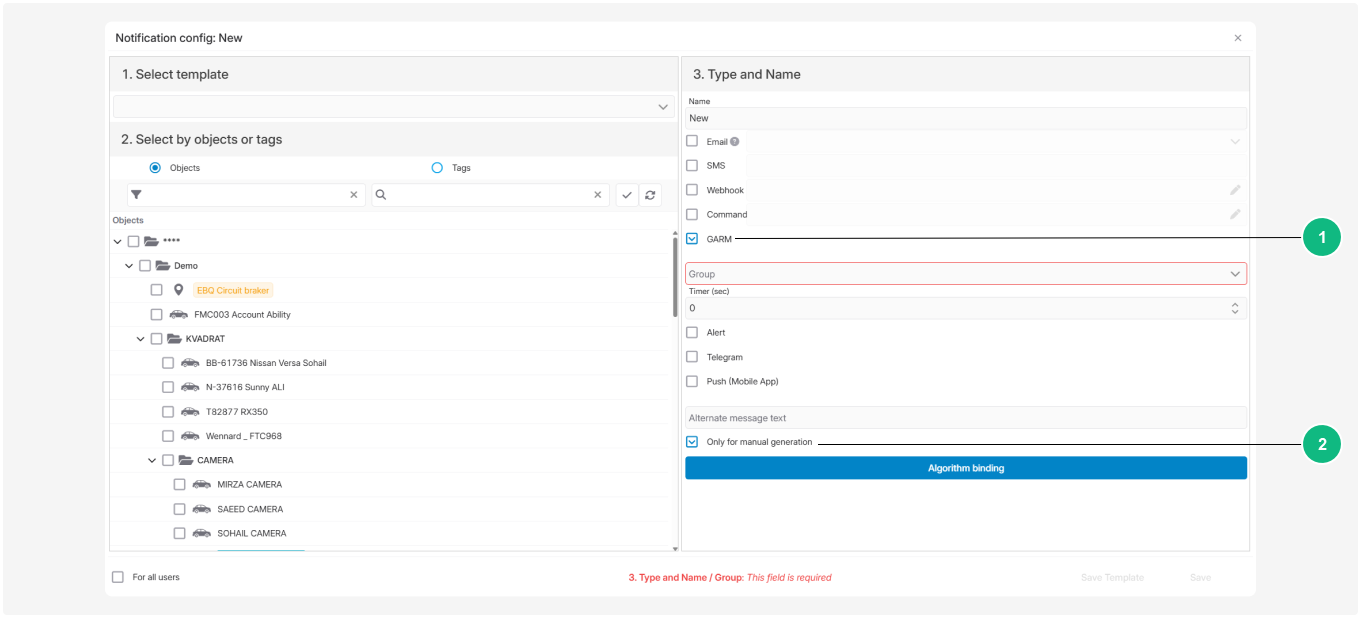1364x618 pixels.
Task: Clear the filter field with X icon
Action: [353, 195]
